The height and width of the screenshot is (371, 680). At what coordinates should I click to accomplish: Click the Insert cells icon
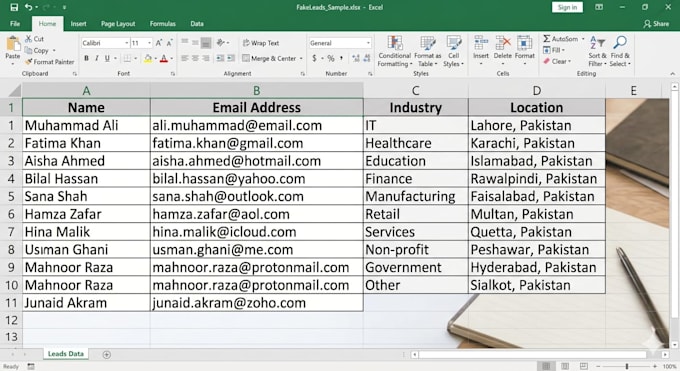click(x=481, y=43)
